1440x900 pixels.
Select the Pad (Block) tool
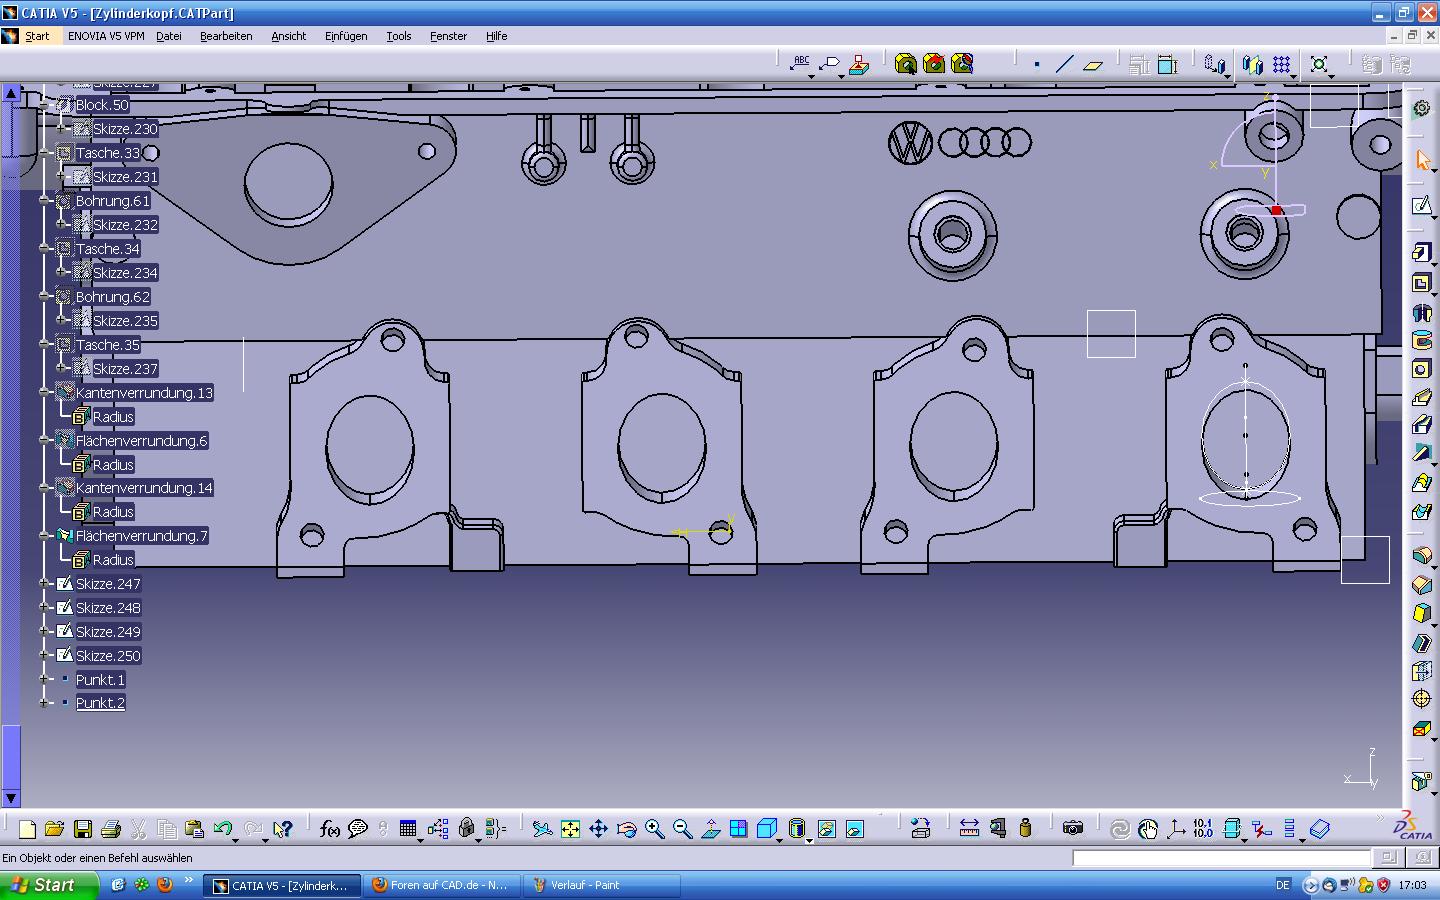pyautogui.click(x=1422, y=253)
